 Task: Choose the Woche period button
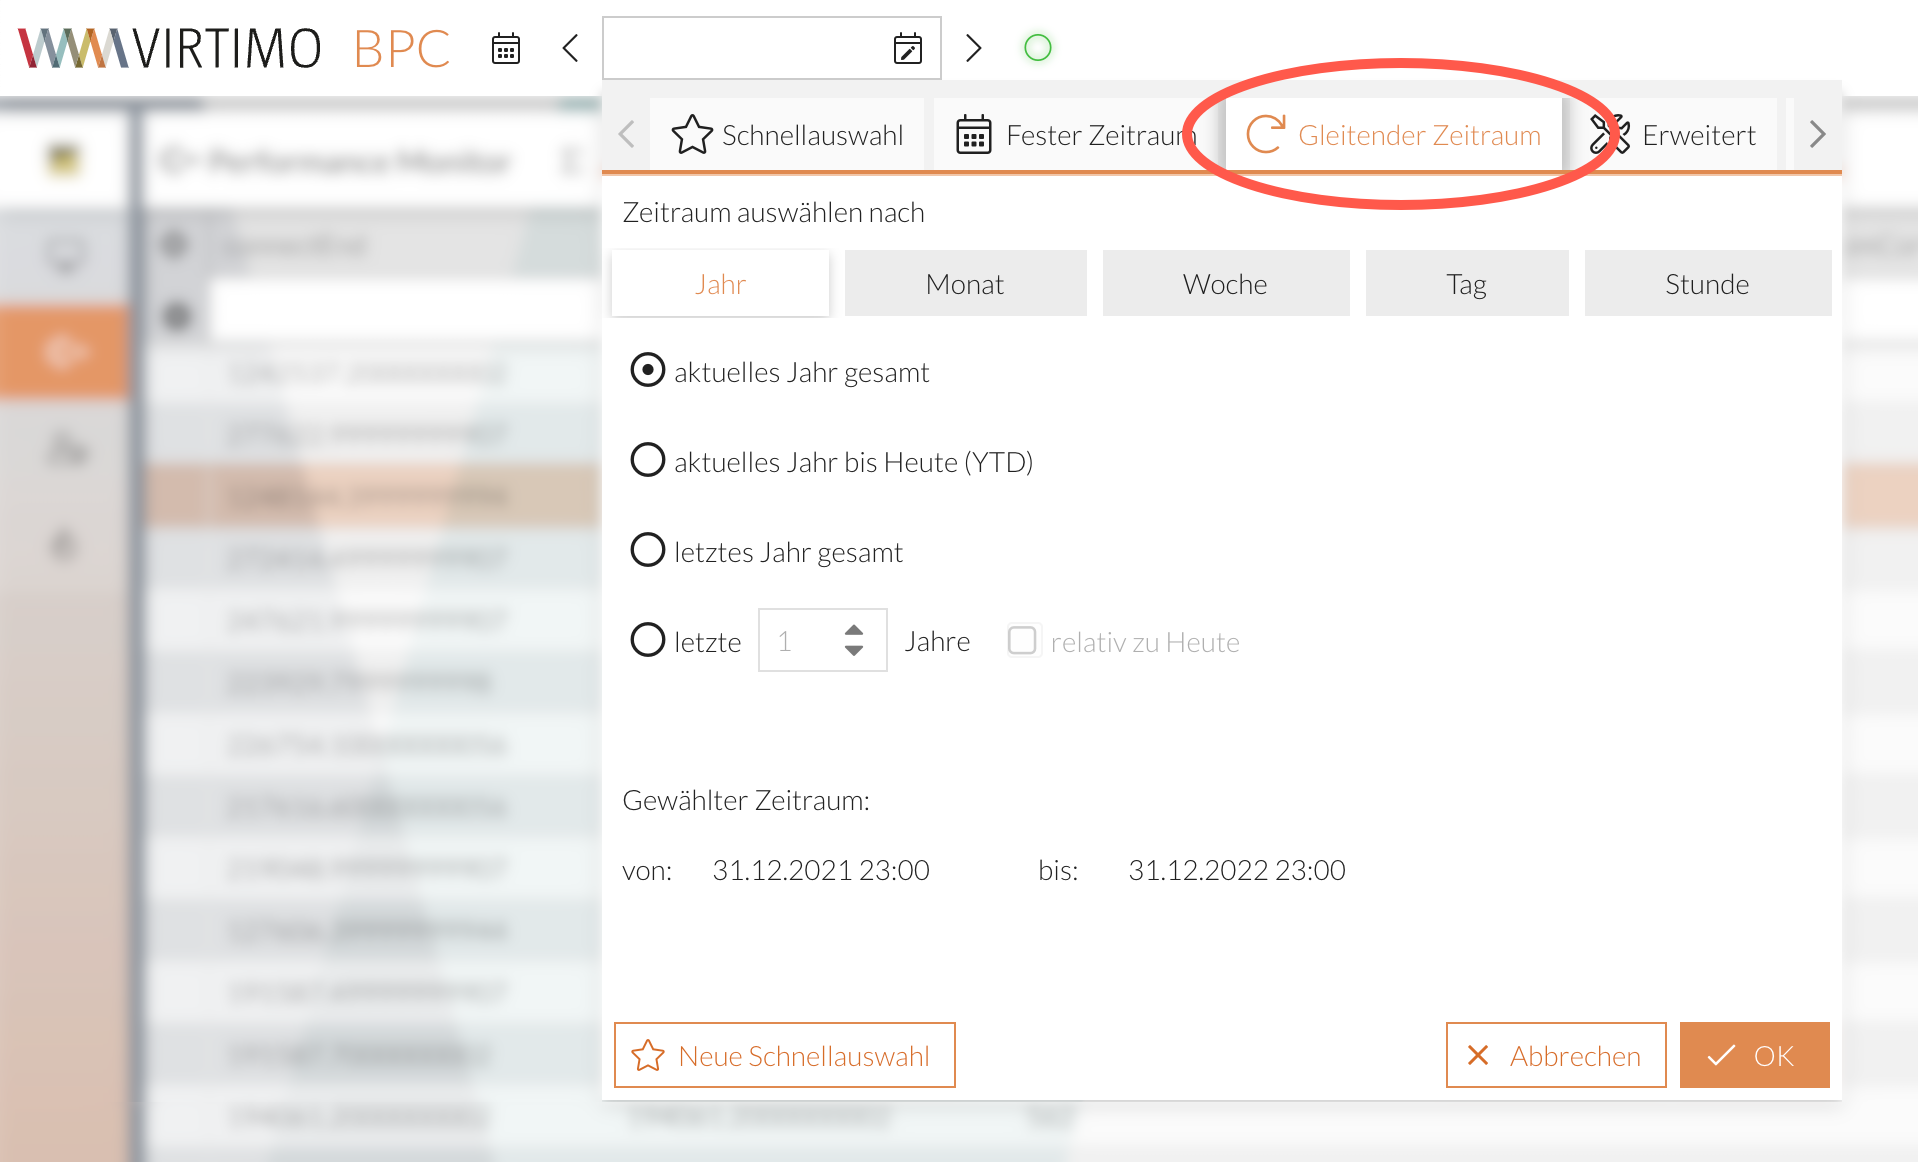(1225, 284)
